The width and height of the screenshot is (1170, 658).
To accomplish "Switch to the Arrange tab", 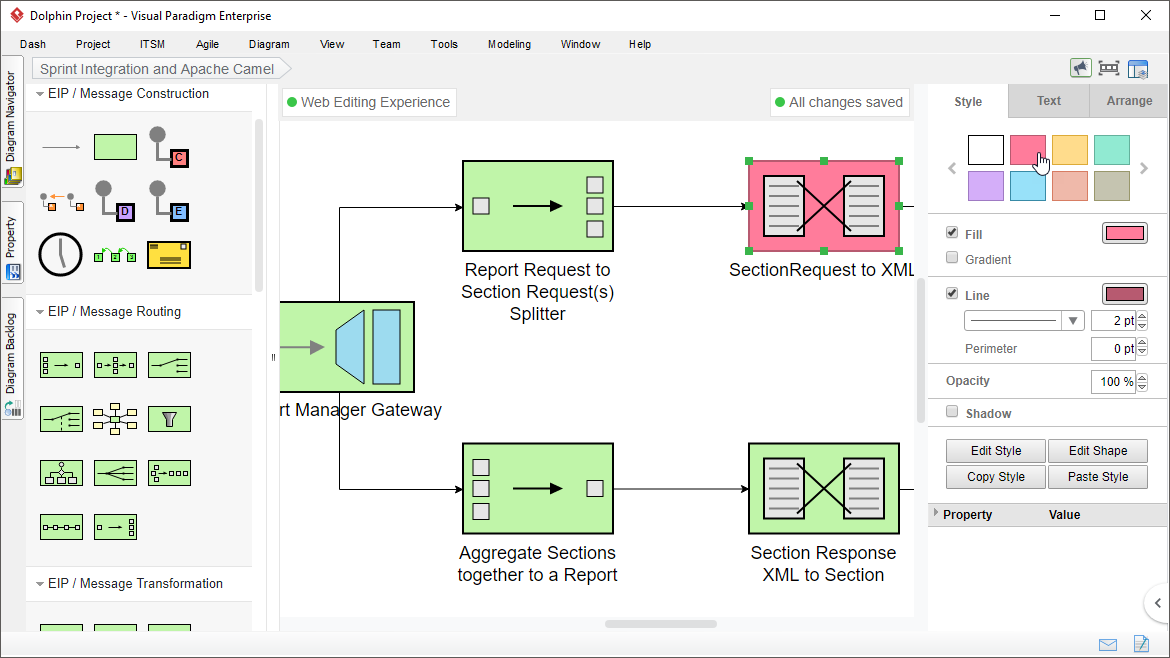I will [x=1129, y=100].
